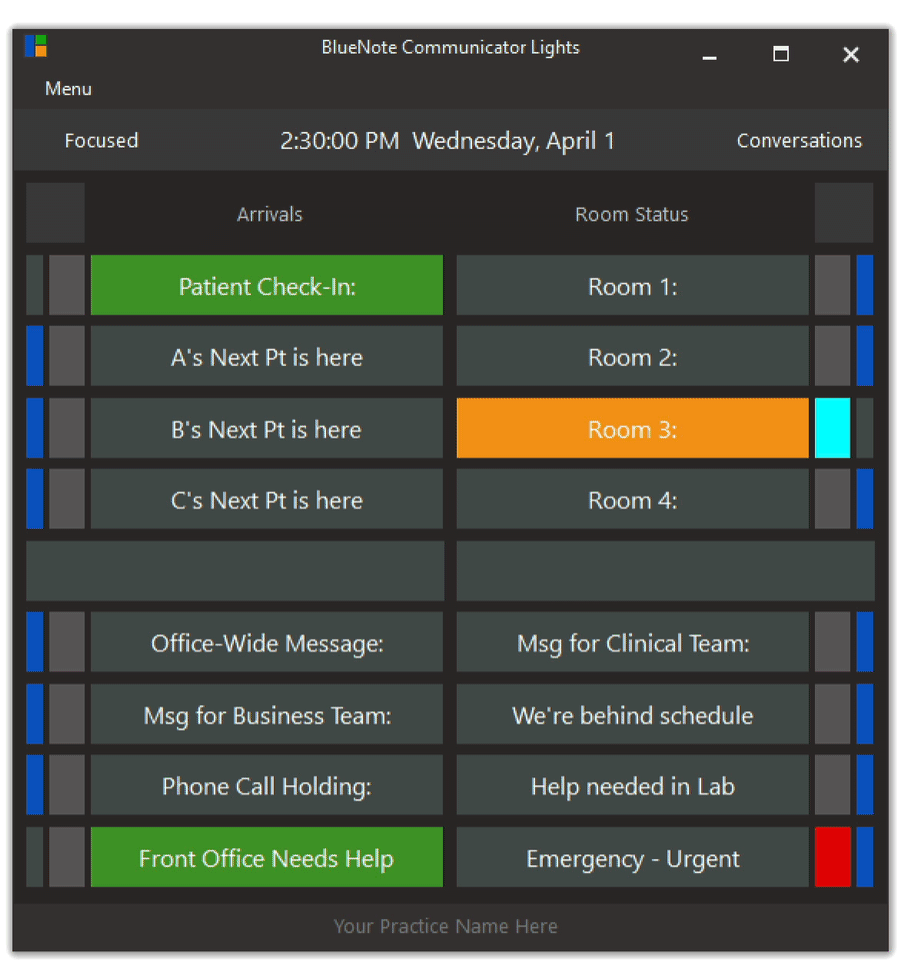Click blue indicator left of Office-Wide Message
Screen dimensions: 900x976
35,642
